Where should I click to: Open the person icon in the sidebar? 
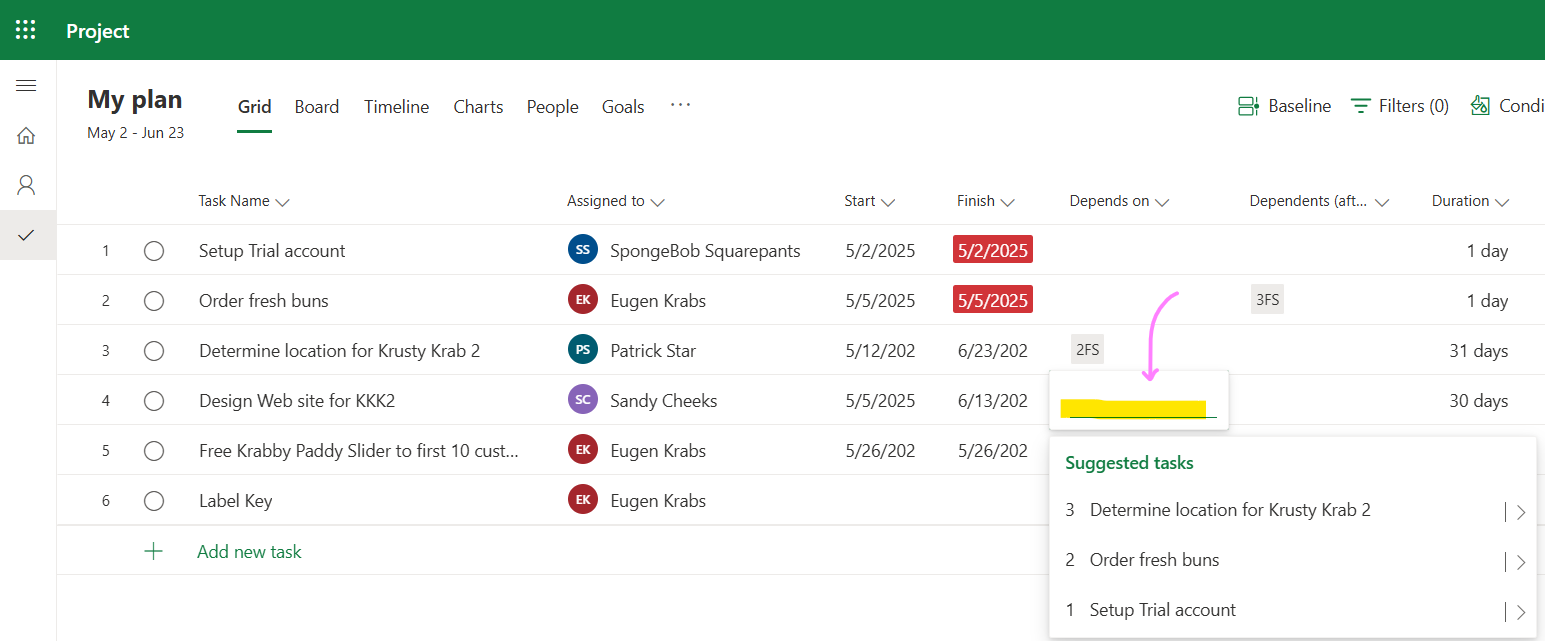26,185
